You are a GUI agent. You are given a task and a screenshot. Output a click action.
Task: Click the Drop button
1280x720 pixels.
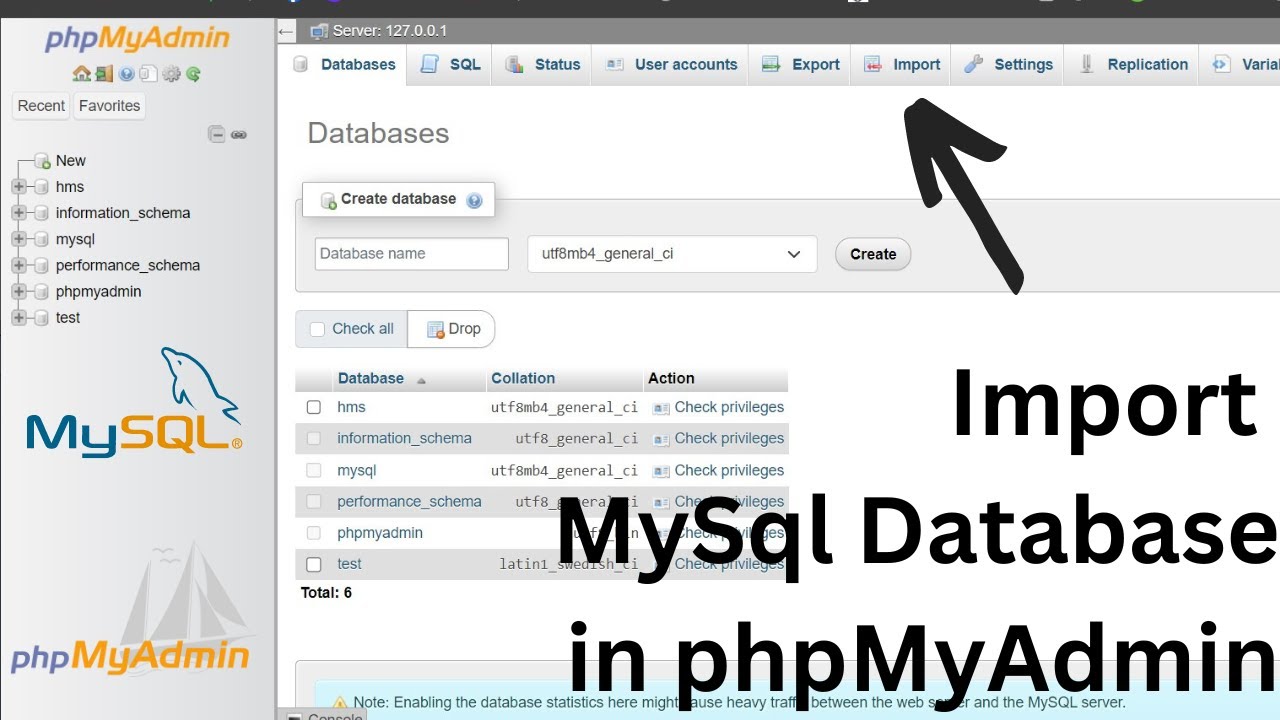coord(452,329)
